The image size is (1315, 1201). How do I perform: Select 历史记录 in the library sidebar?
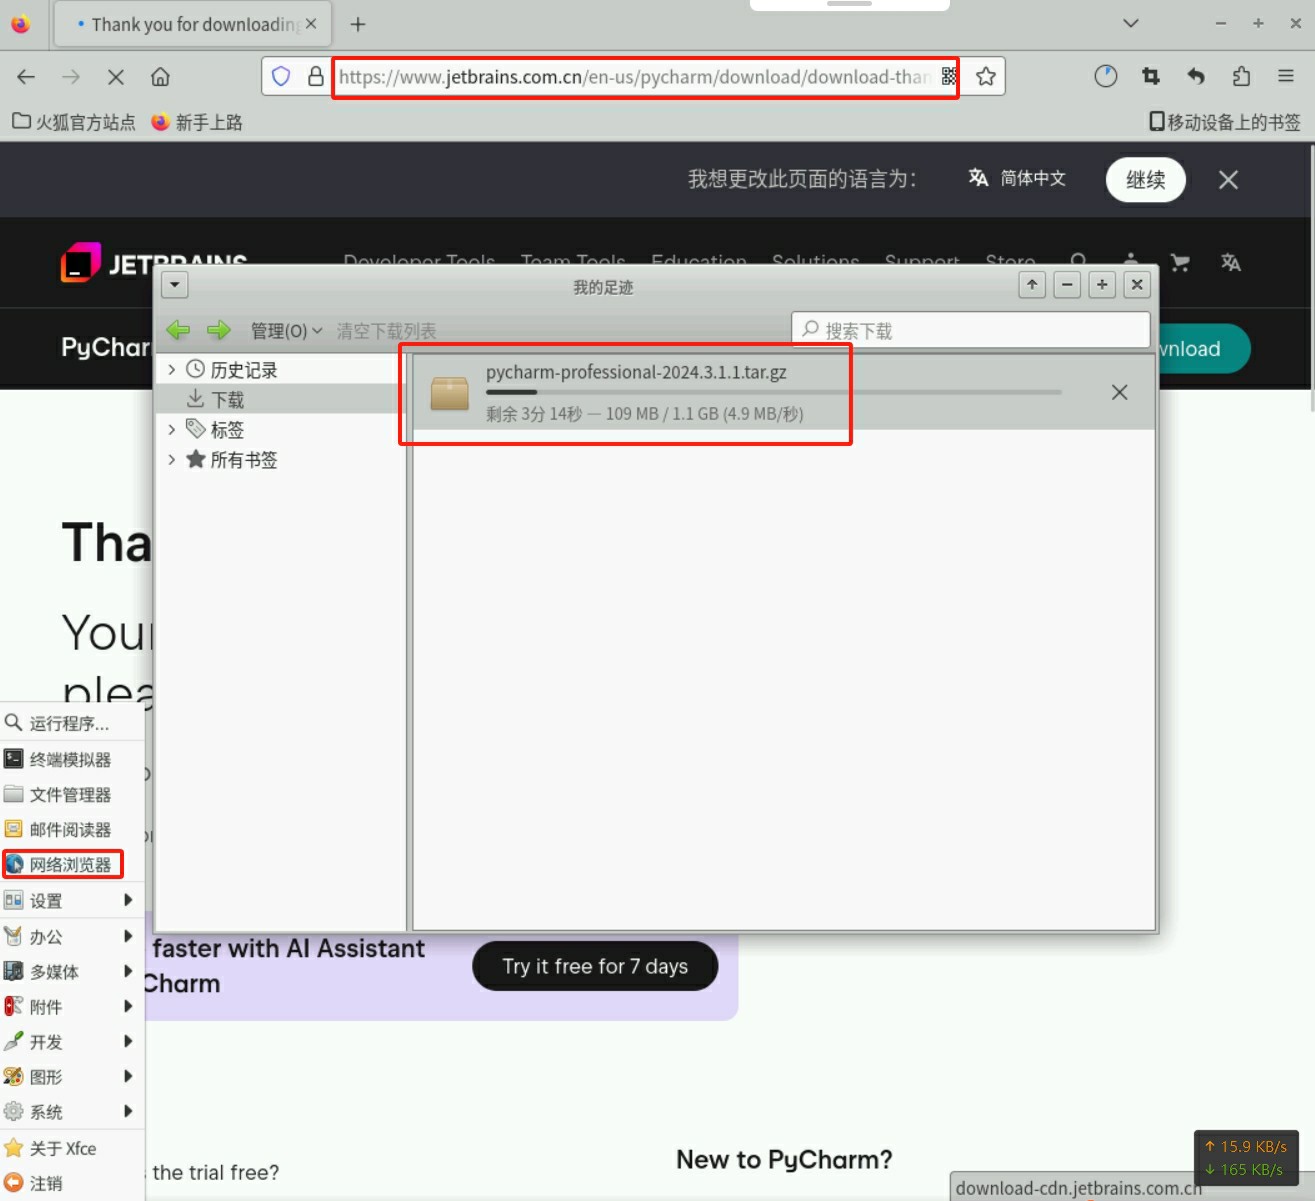pyautogui.click(x=244, y=370)
